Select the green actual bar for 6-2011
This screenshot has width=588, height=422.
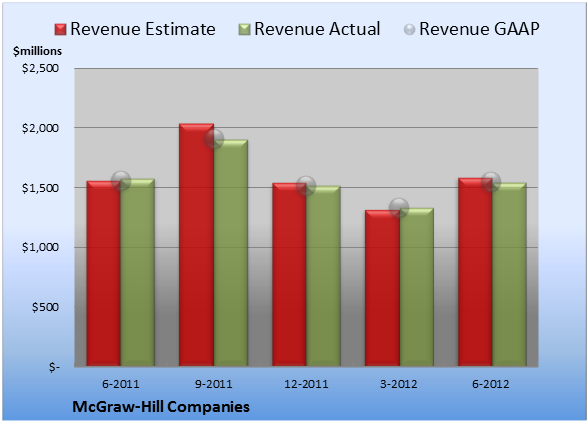coord(138,272)
